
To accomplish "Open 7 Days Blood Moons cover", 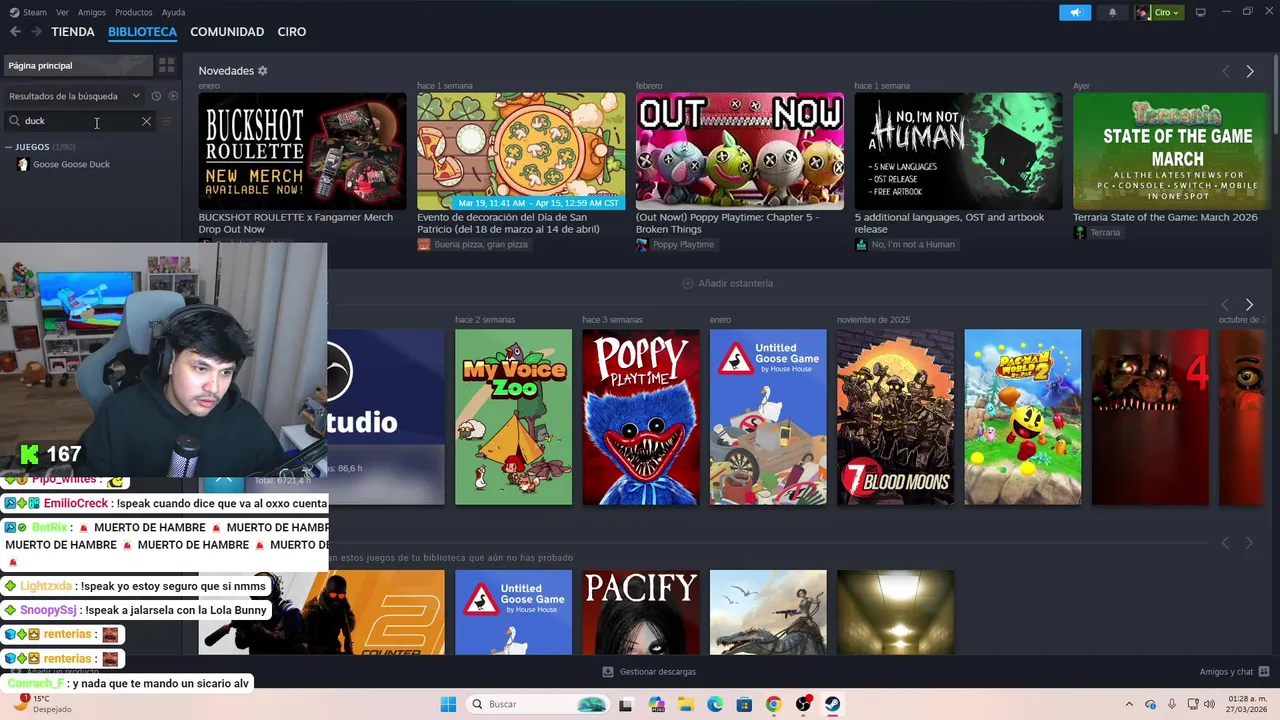I will [x=895, y=417].
